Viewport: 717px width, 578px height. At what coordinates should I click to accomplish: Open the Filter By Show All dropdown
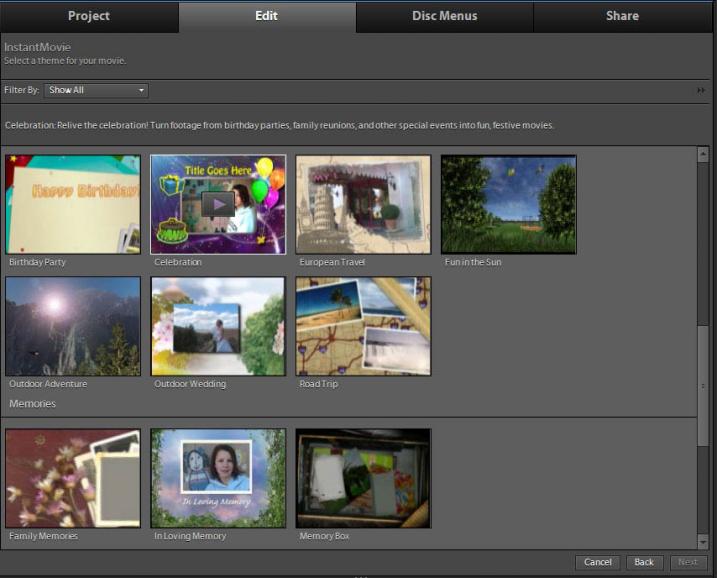pyautogui.click(x=96, y=90)
